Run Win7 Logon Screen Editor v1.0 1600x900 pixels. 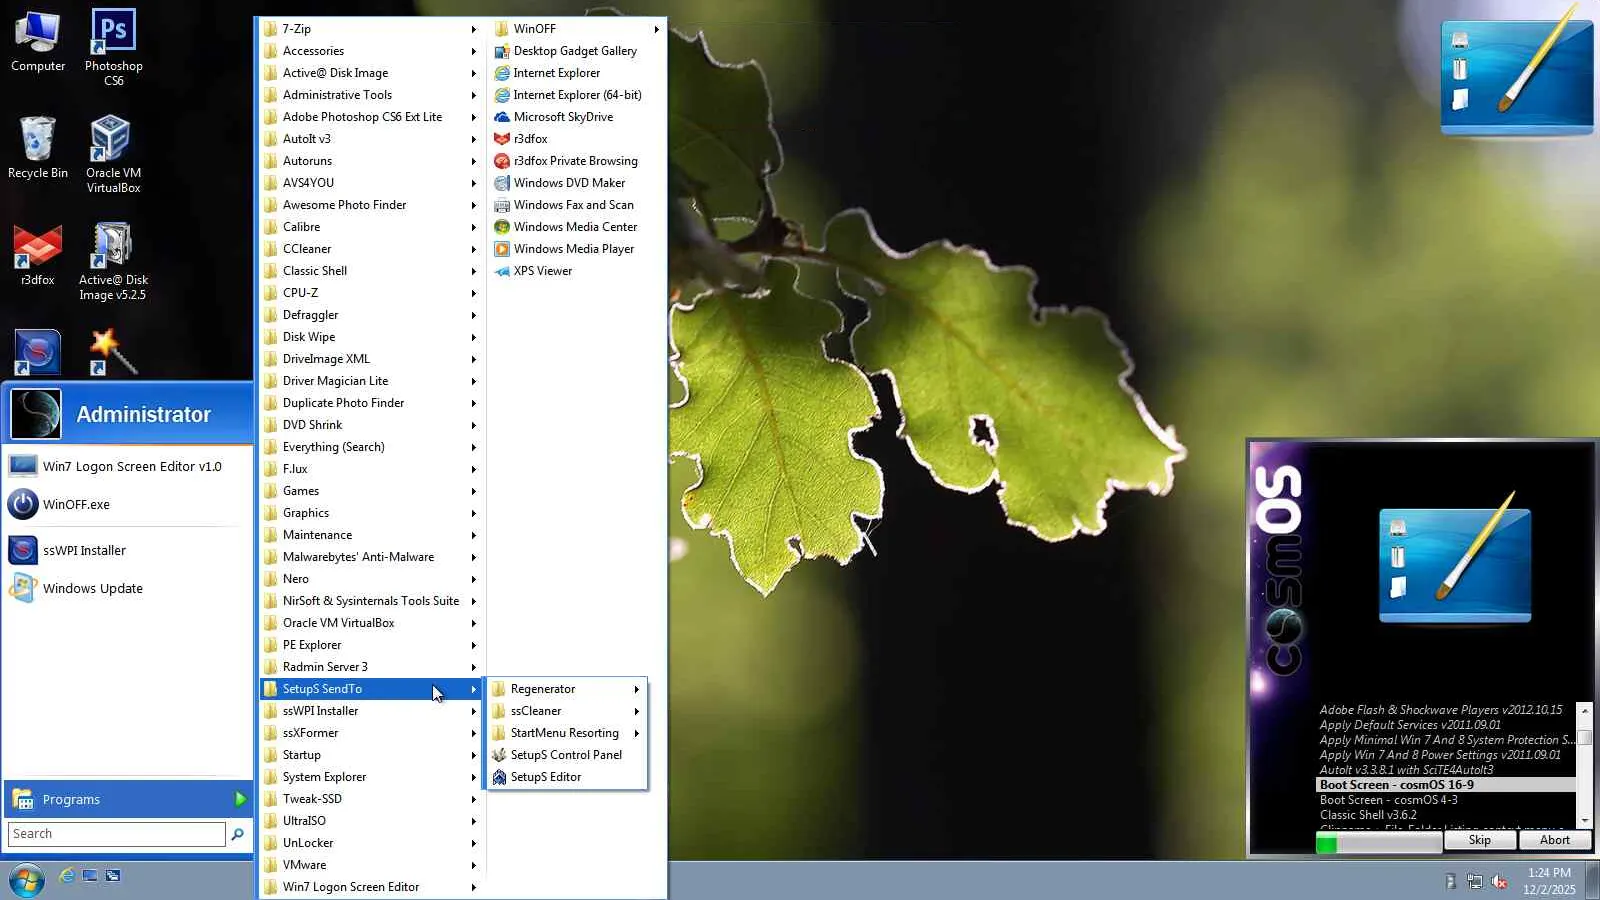coord(128,467)
